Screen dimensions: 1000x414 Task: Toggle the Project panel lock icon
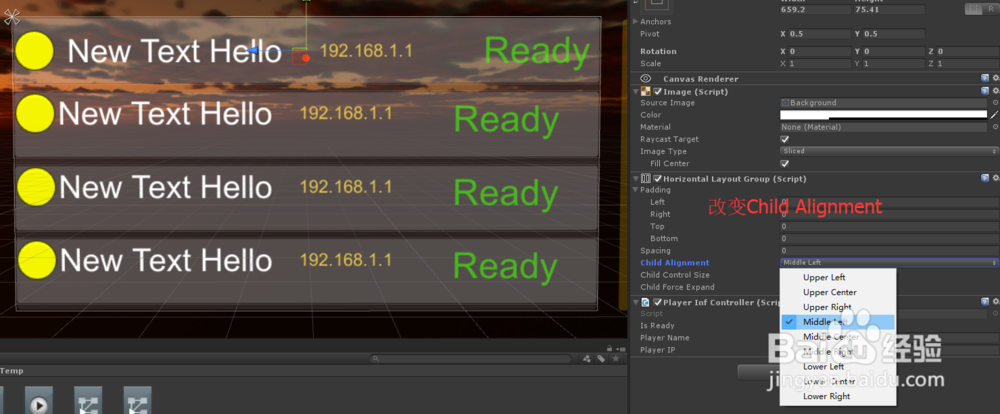tap(610, 348)
